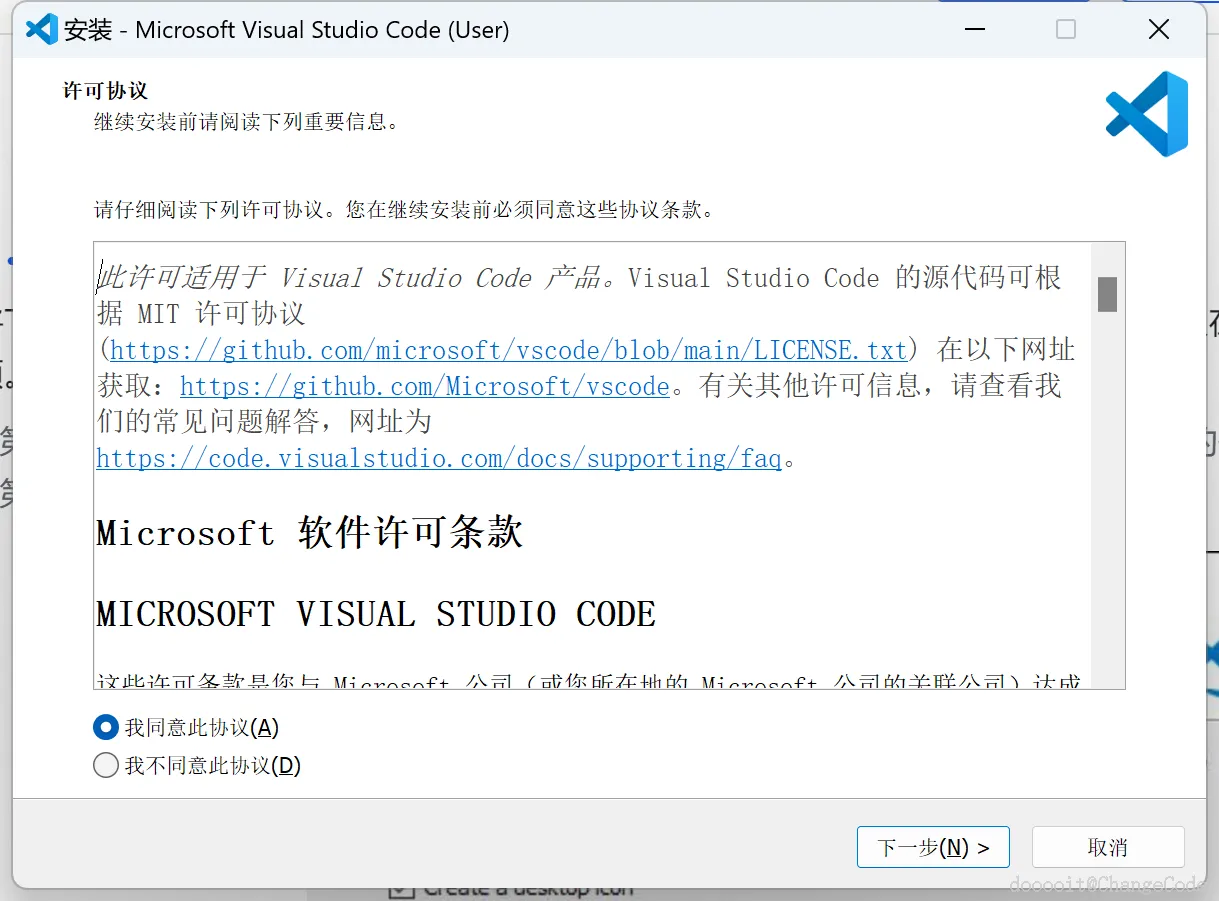1219x901 pixels.
Task: Click the large VS Code logo in header
Action: click(1147, 114)
